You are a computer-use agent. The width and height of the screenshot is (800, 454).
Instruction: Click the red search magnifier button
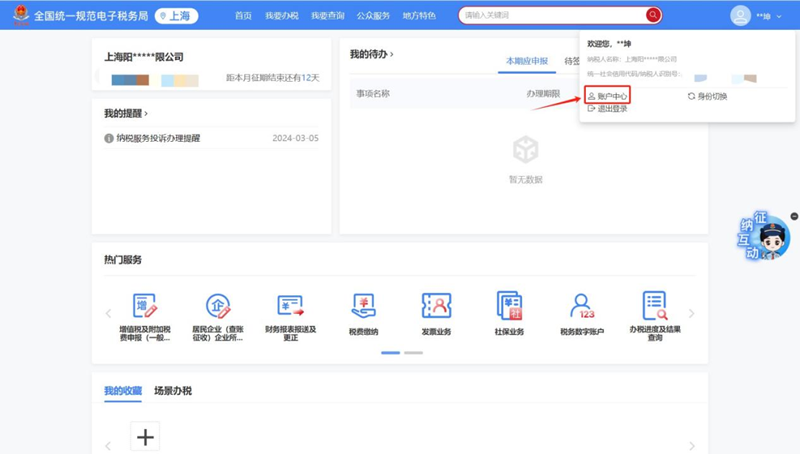click(652, 15)
